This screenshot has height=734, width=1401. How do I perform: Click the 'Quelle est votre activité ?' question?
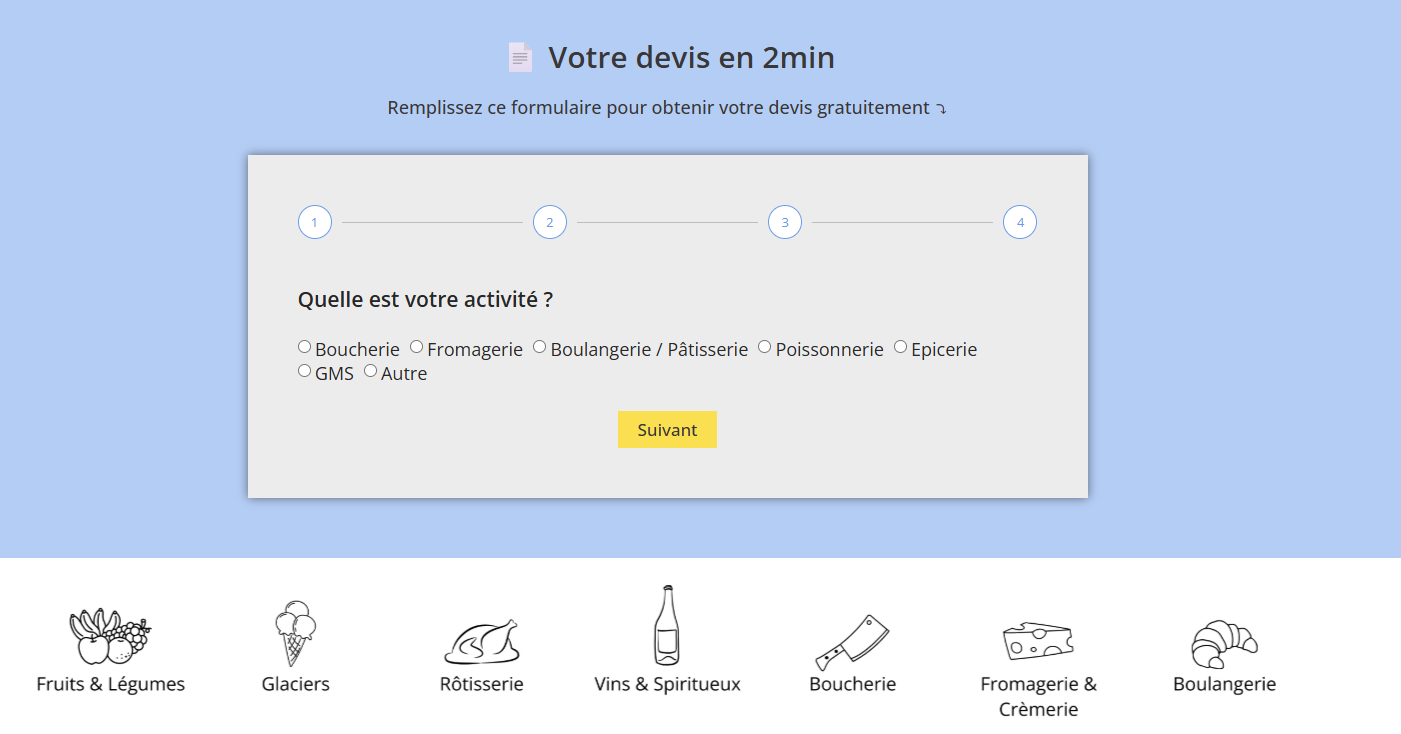click(425, 300)
